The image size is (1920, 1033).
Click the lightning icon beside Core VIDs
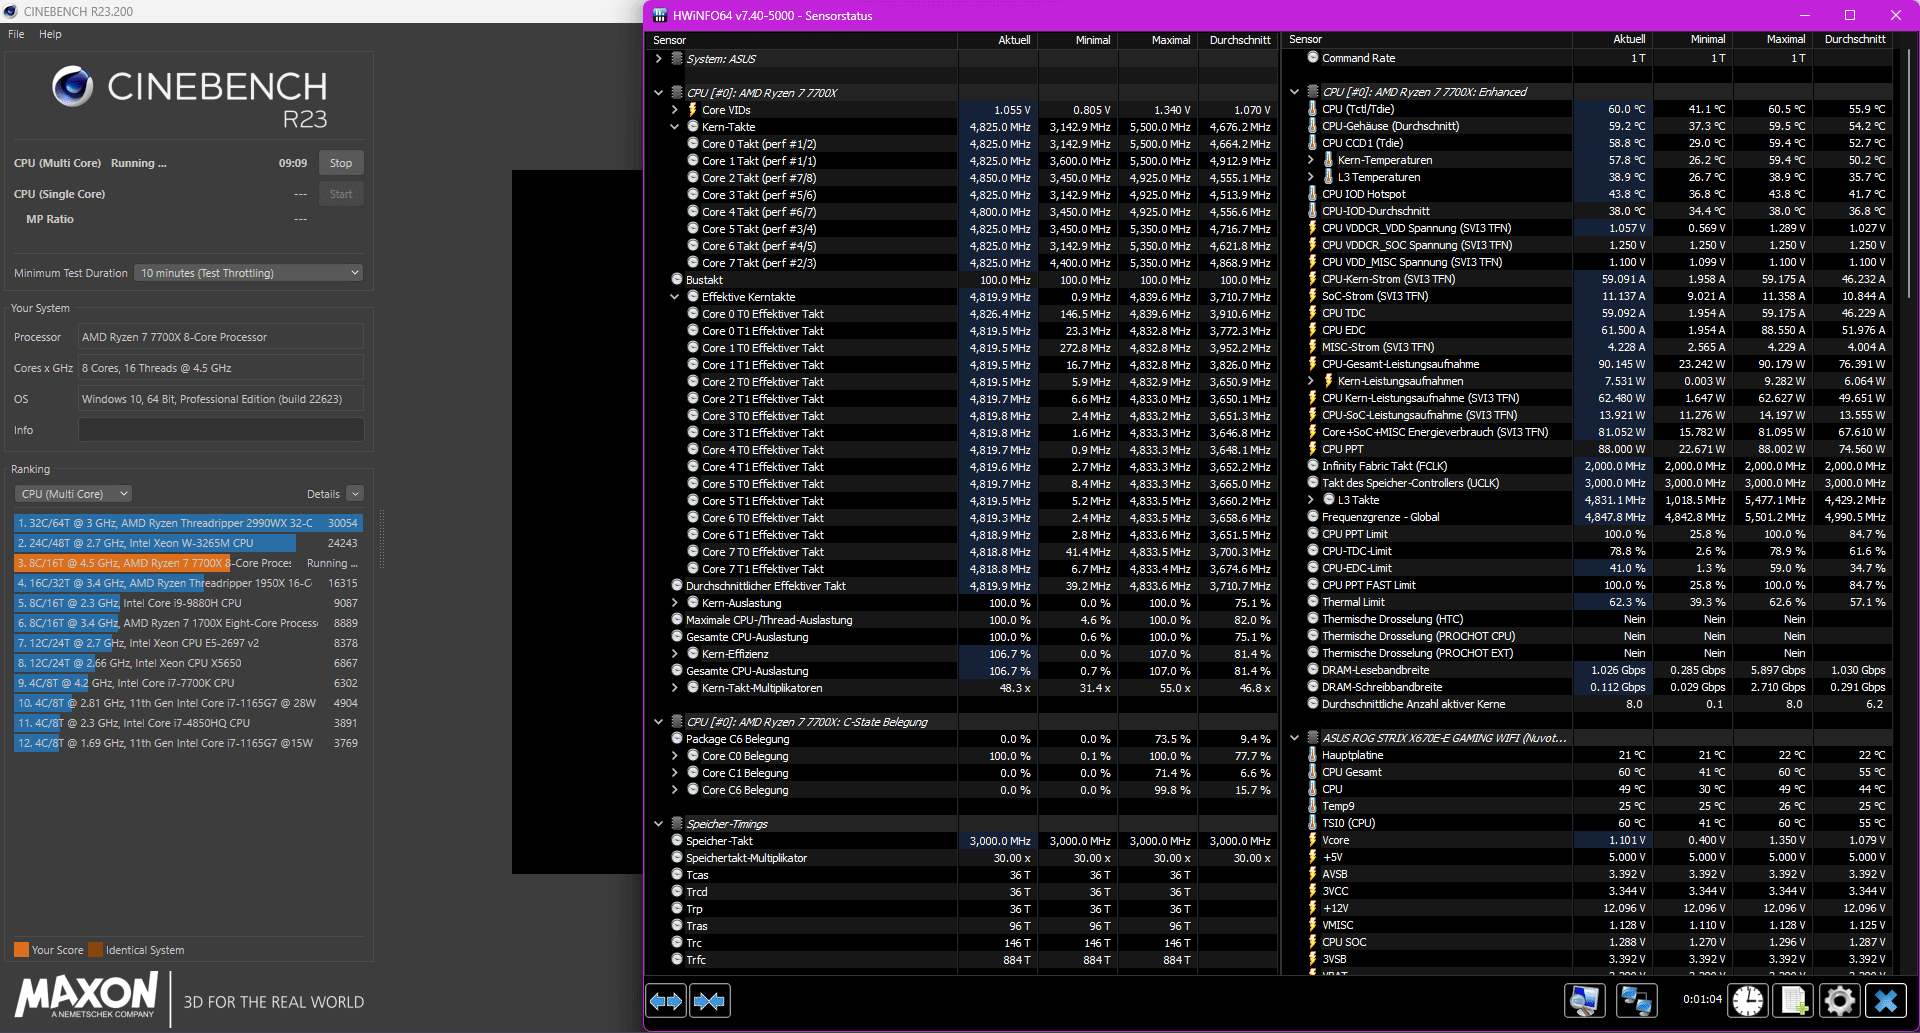pos(692,110)
